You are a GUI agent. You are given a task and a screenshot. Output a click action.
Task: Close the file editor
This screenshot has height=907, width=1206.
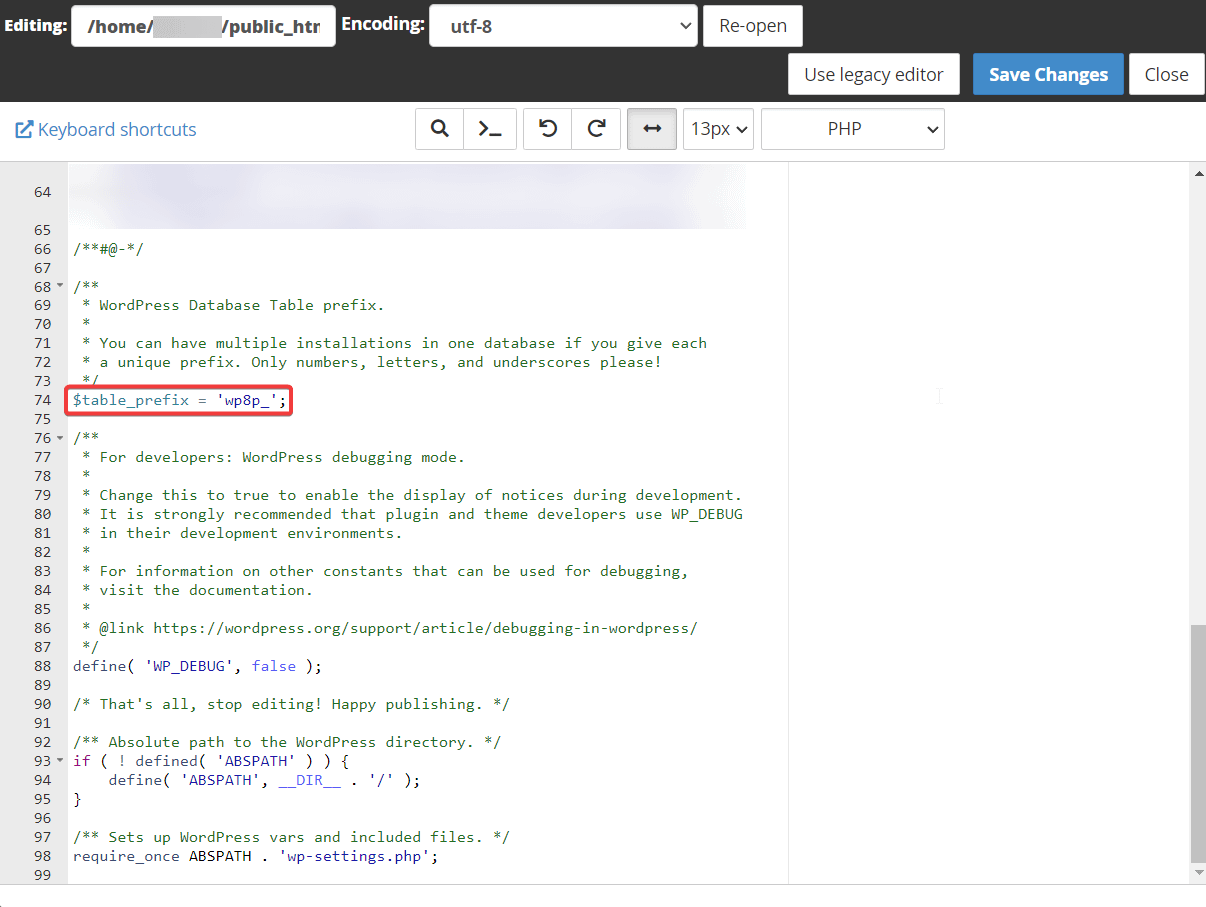(1166, 75)
